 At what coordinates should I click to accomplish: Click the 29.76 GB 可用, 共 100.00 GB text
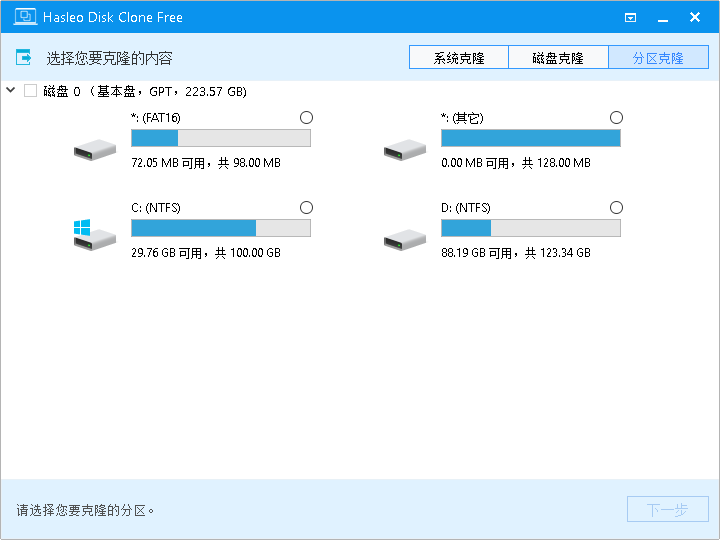[x=206, y=253]
